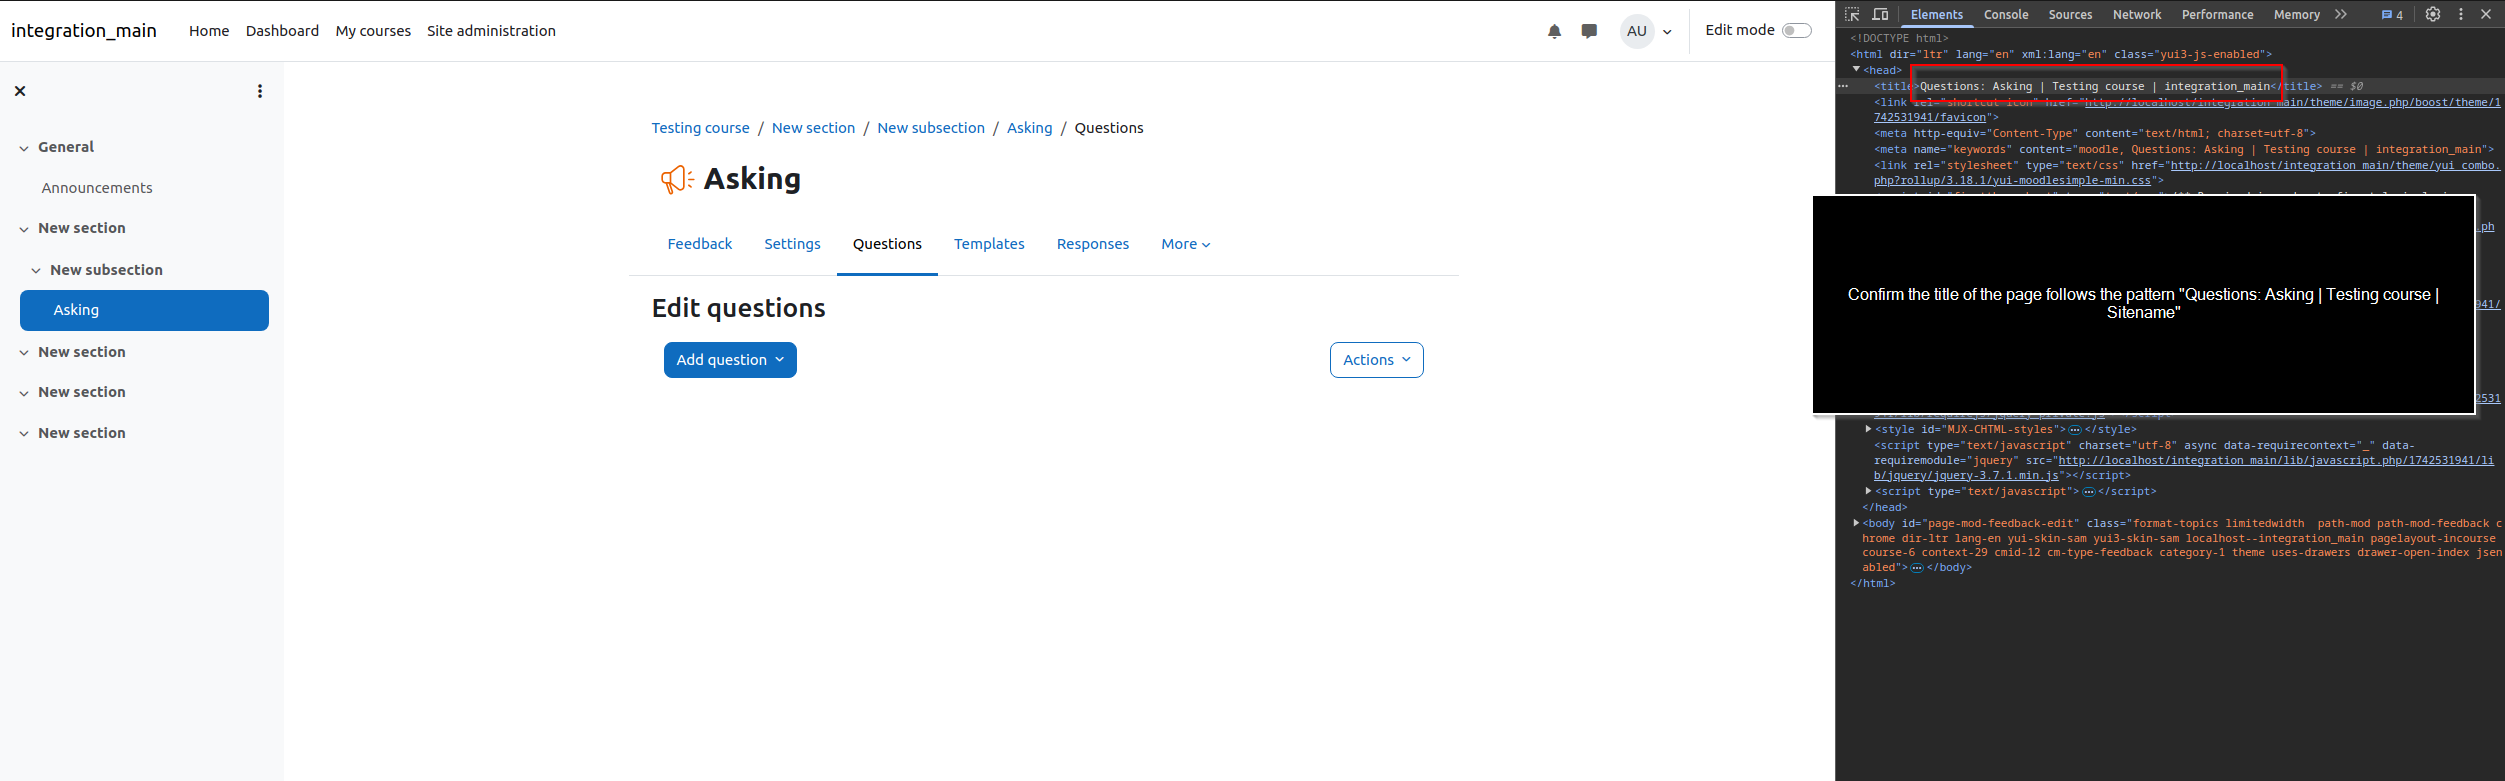Screen dimensions: 2505x781
Task: Expand the body node in DevTools
Action: tap(1856, 523)
